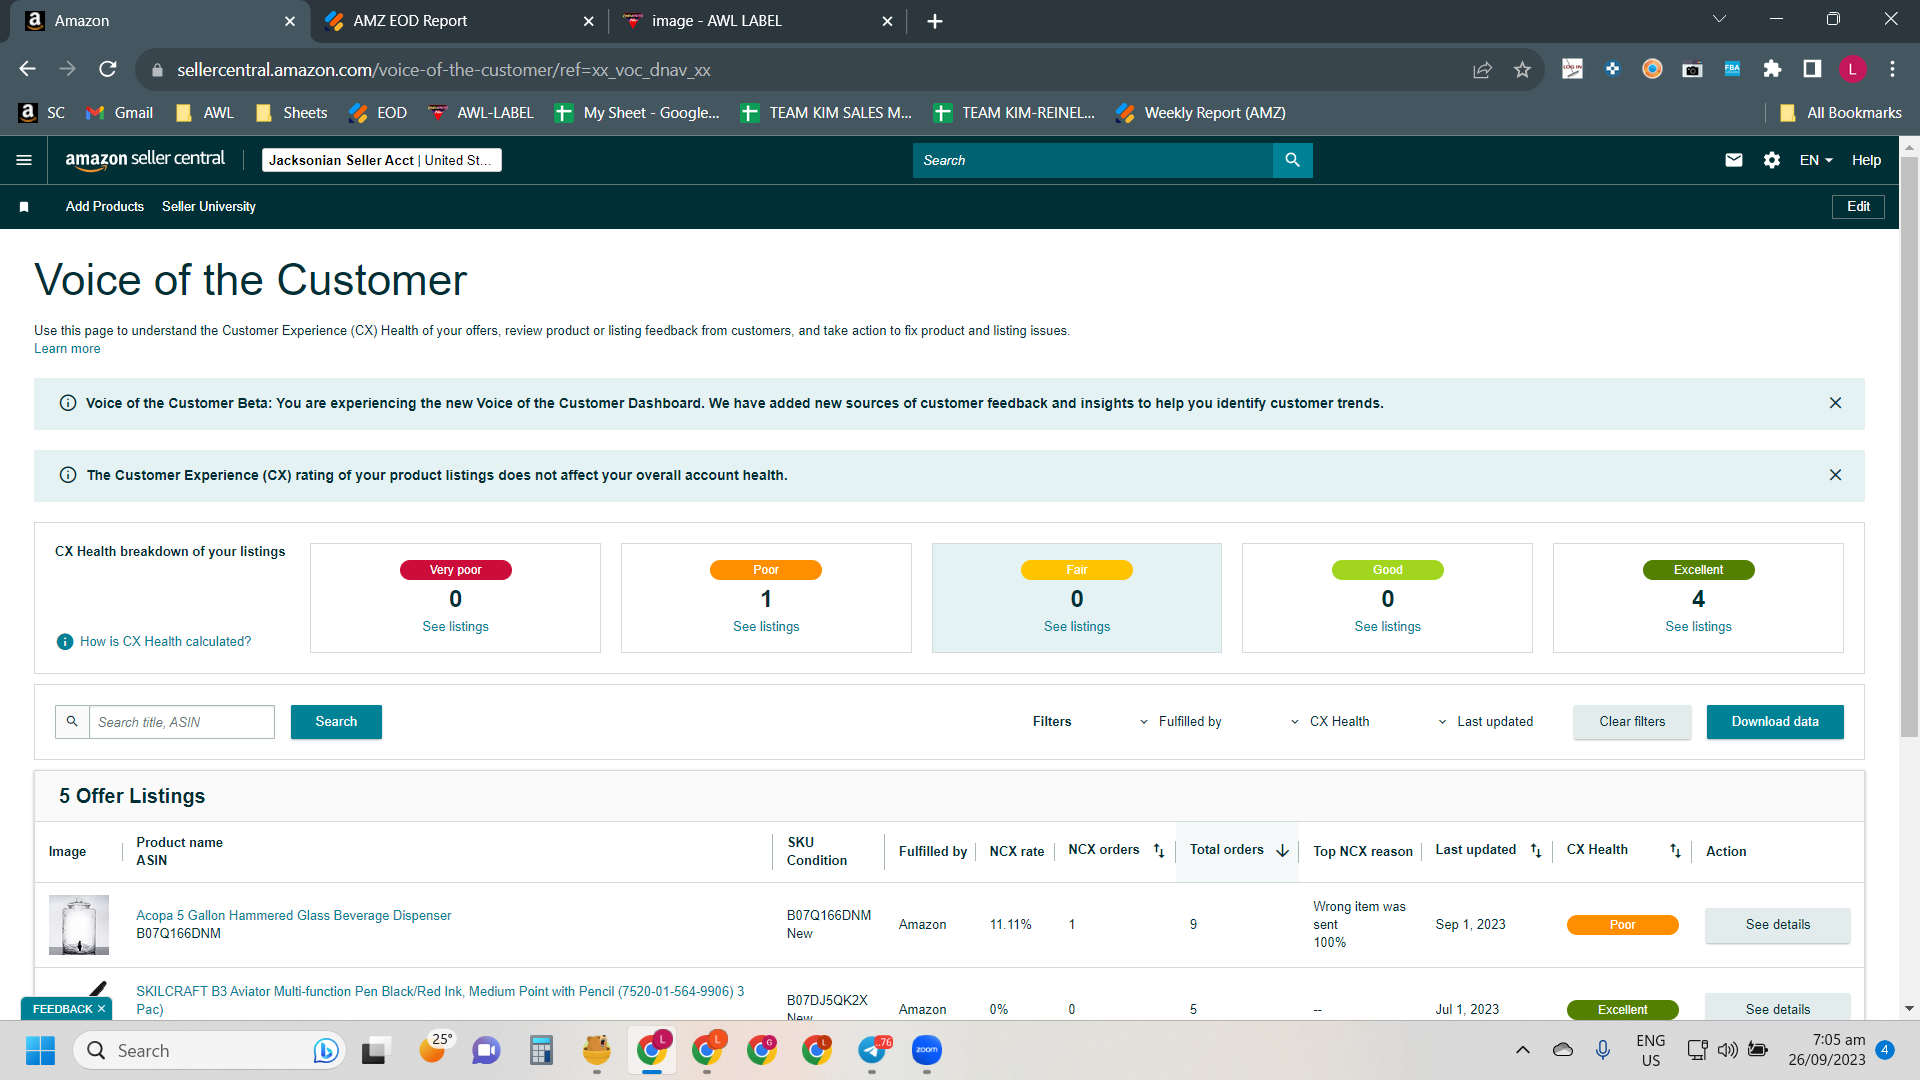Screen dimensions: 1920x1080
Task: Click the info icon beside CX Health calculated
Action: (x=65, y=642)
